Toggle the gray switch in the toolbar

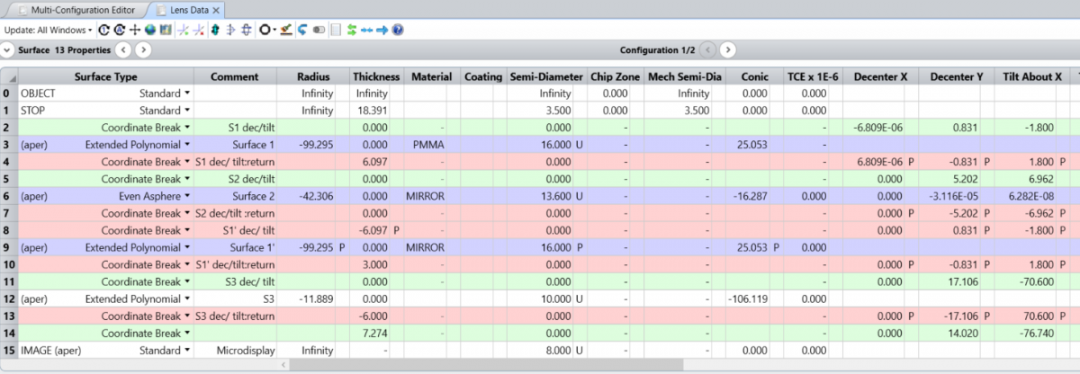click(319, 30)
